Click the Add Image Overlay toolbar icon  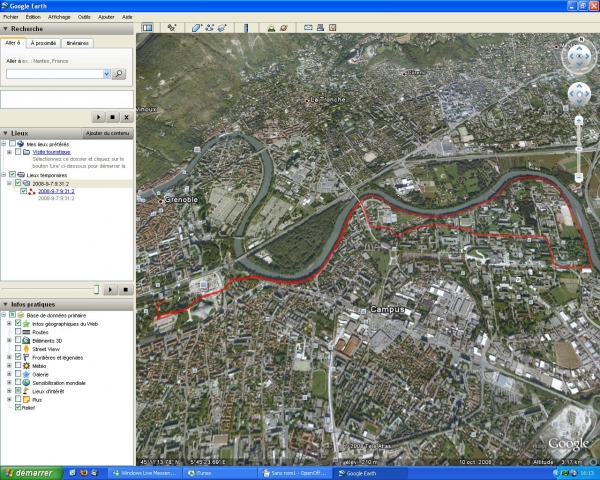click(x=222, y=28)
